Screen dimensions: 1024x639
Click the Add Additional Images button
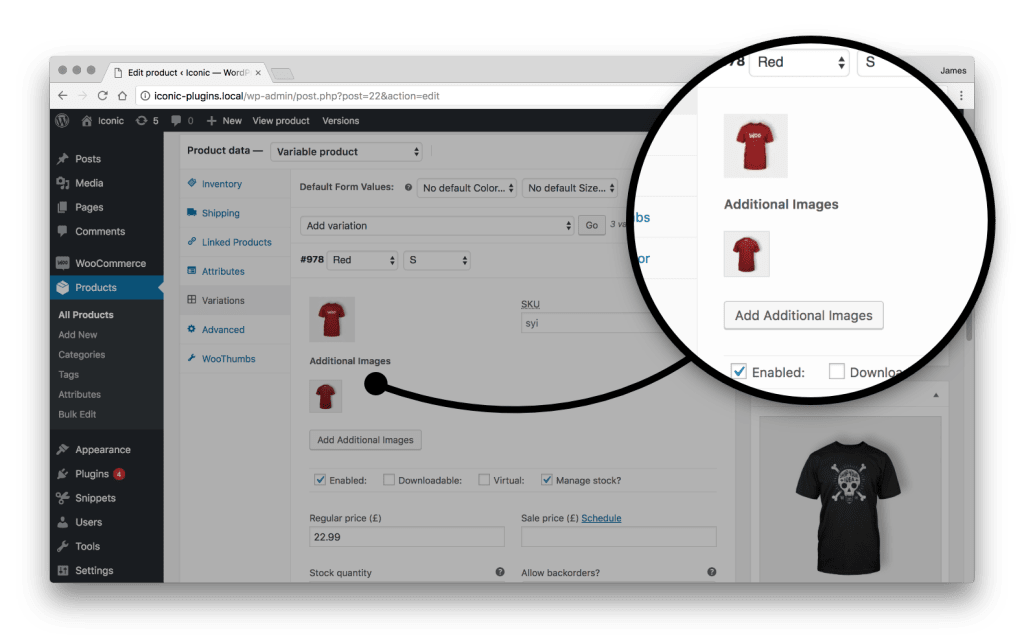(365, 440)
